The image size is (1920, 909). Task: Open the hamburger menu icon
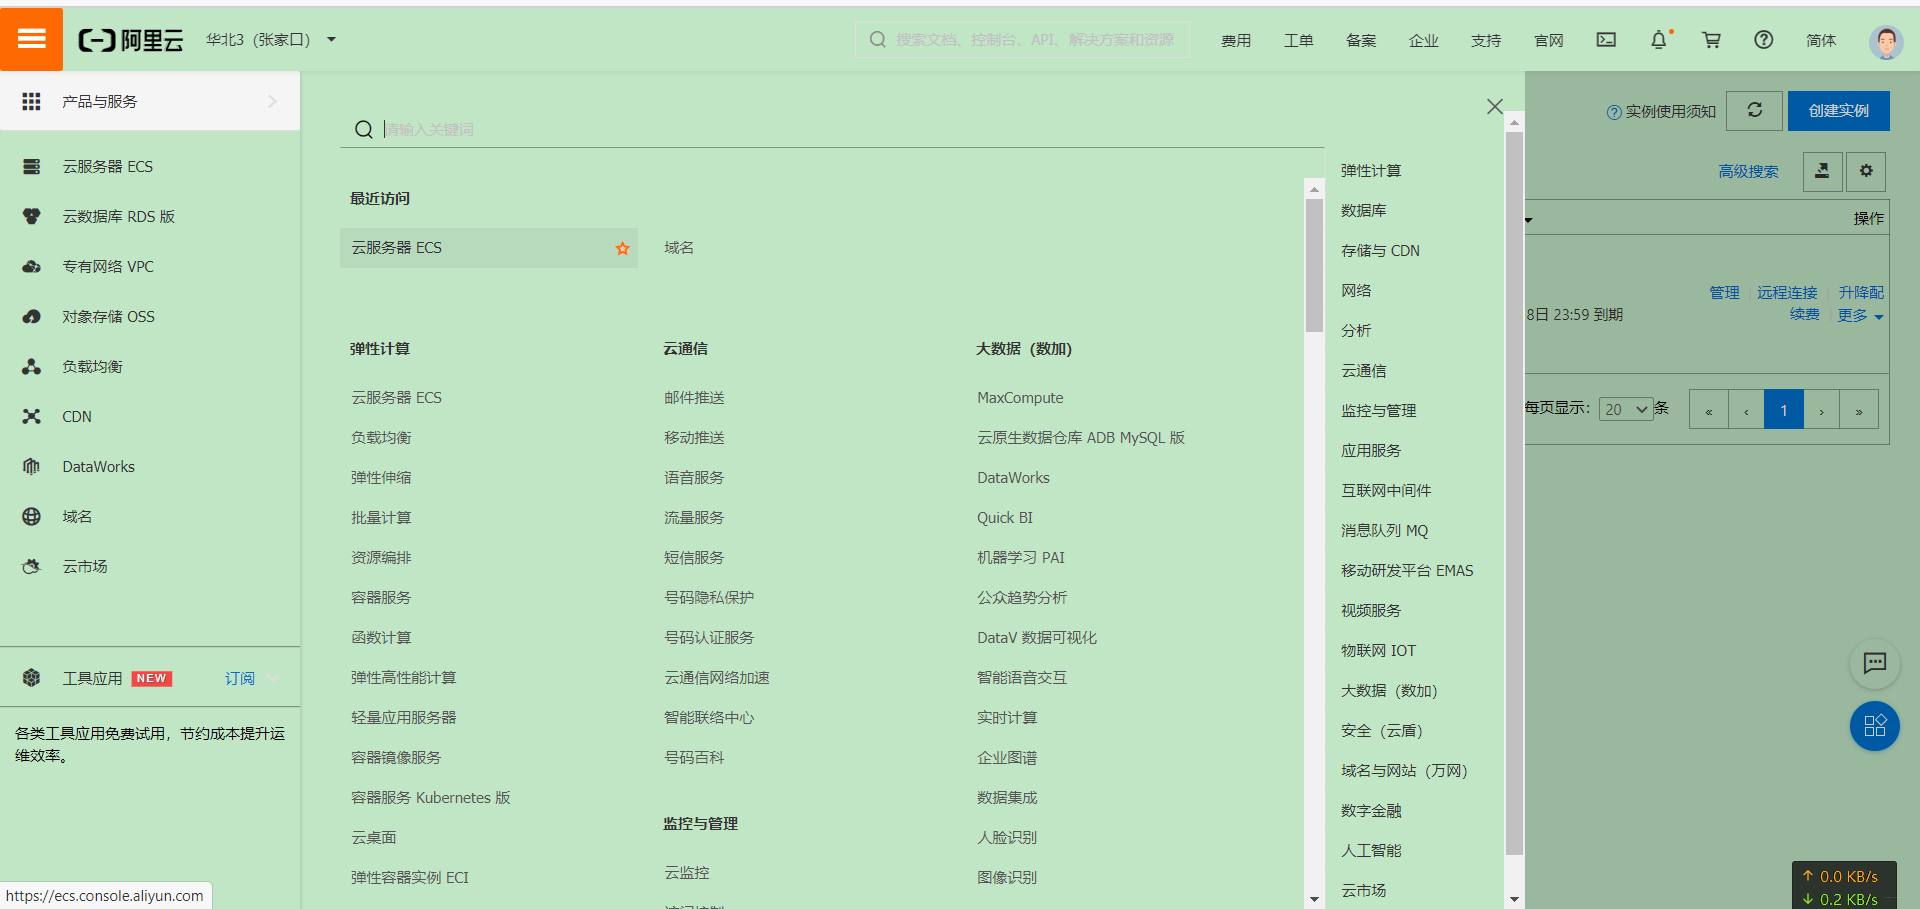click(31, 39)
